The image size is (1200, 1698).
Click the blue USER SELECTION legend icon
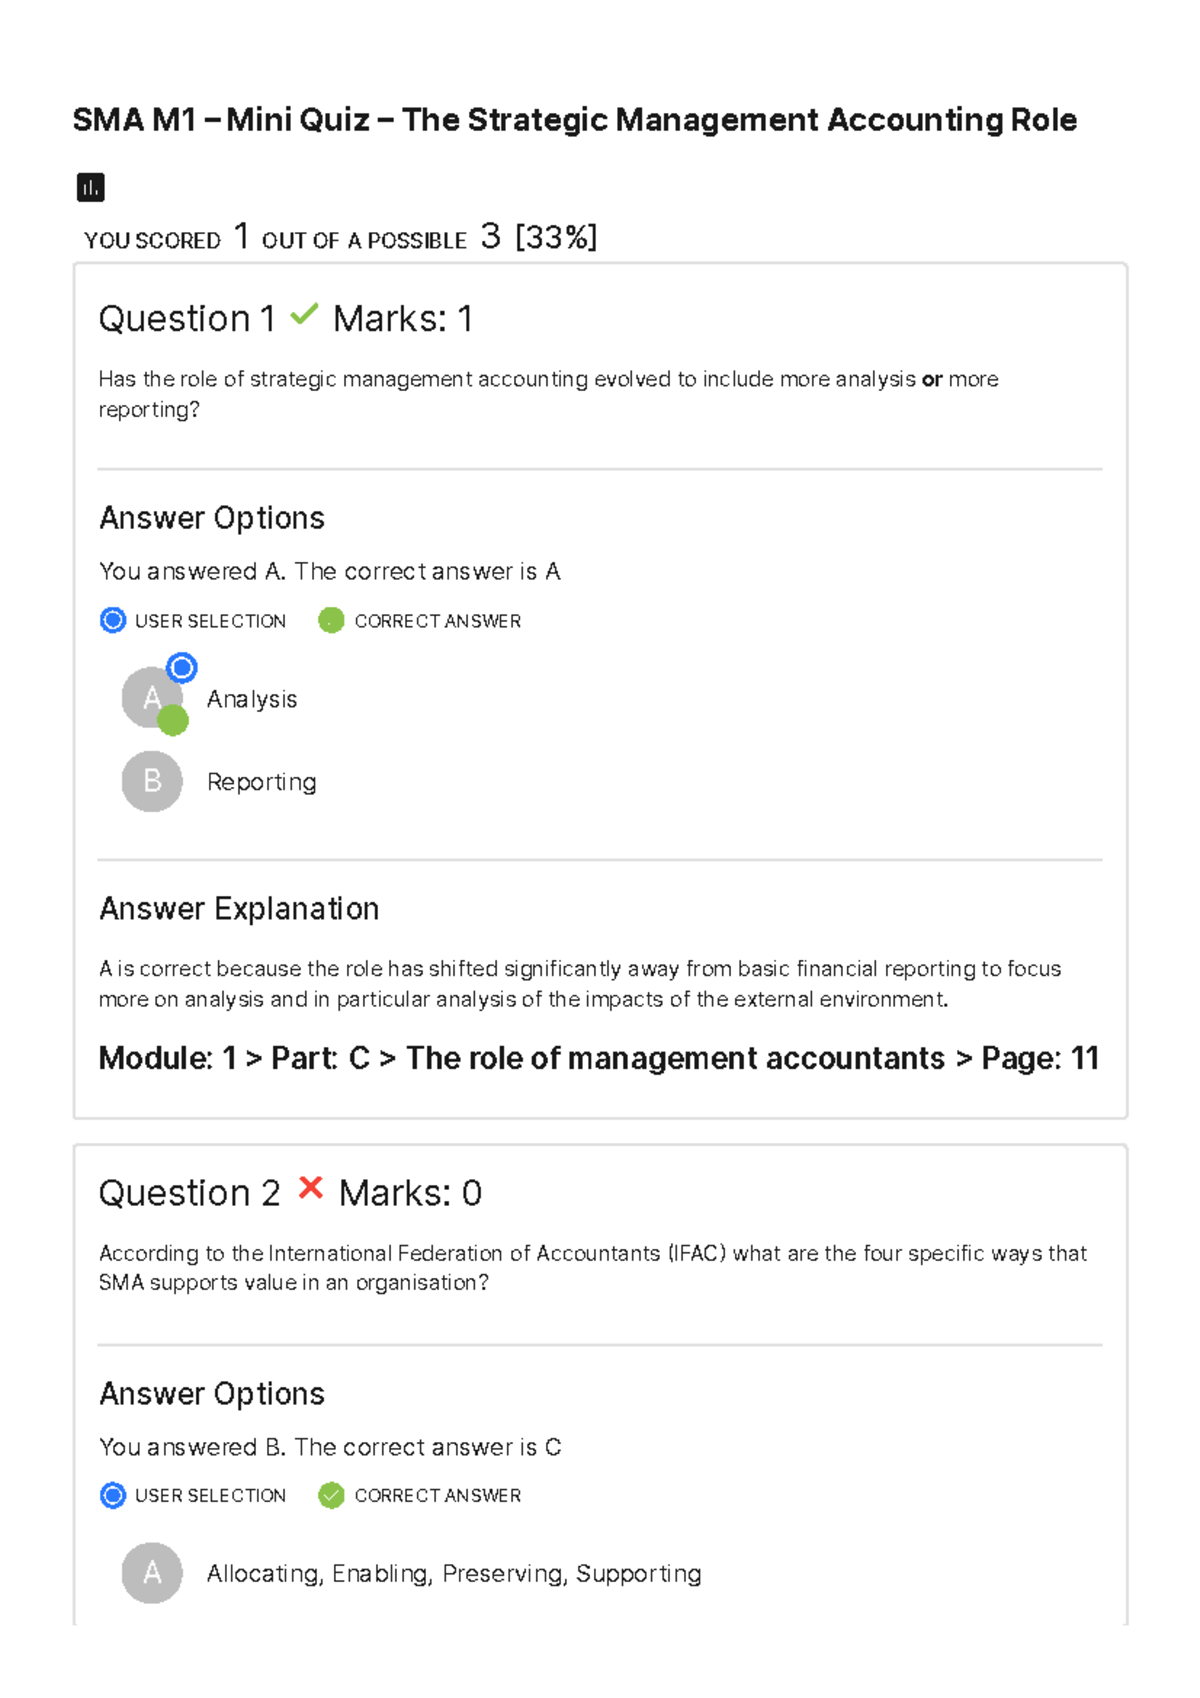(x=113, y=620)
